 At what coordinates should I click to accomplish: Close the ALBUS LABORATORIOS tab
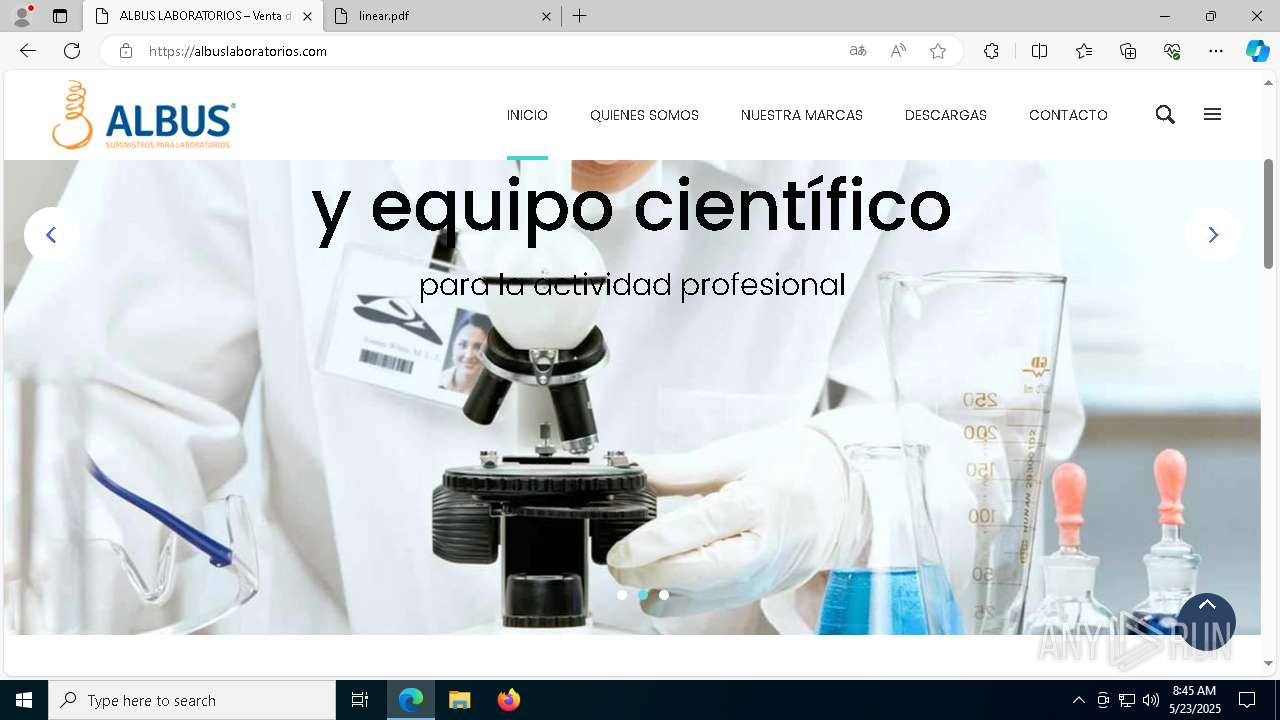click(x=307, y=16)
